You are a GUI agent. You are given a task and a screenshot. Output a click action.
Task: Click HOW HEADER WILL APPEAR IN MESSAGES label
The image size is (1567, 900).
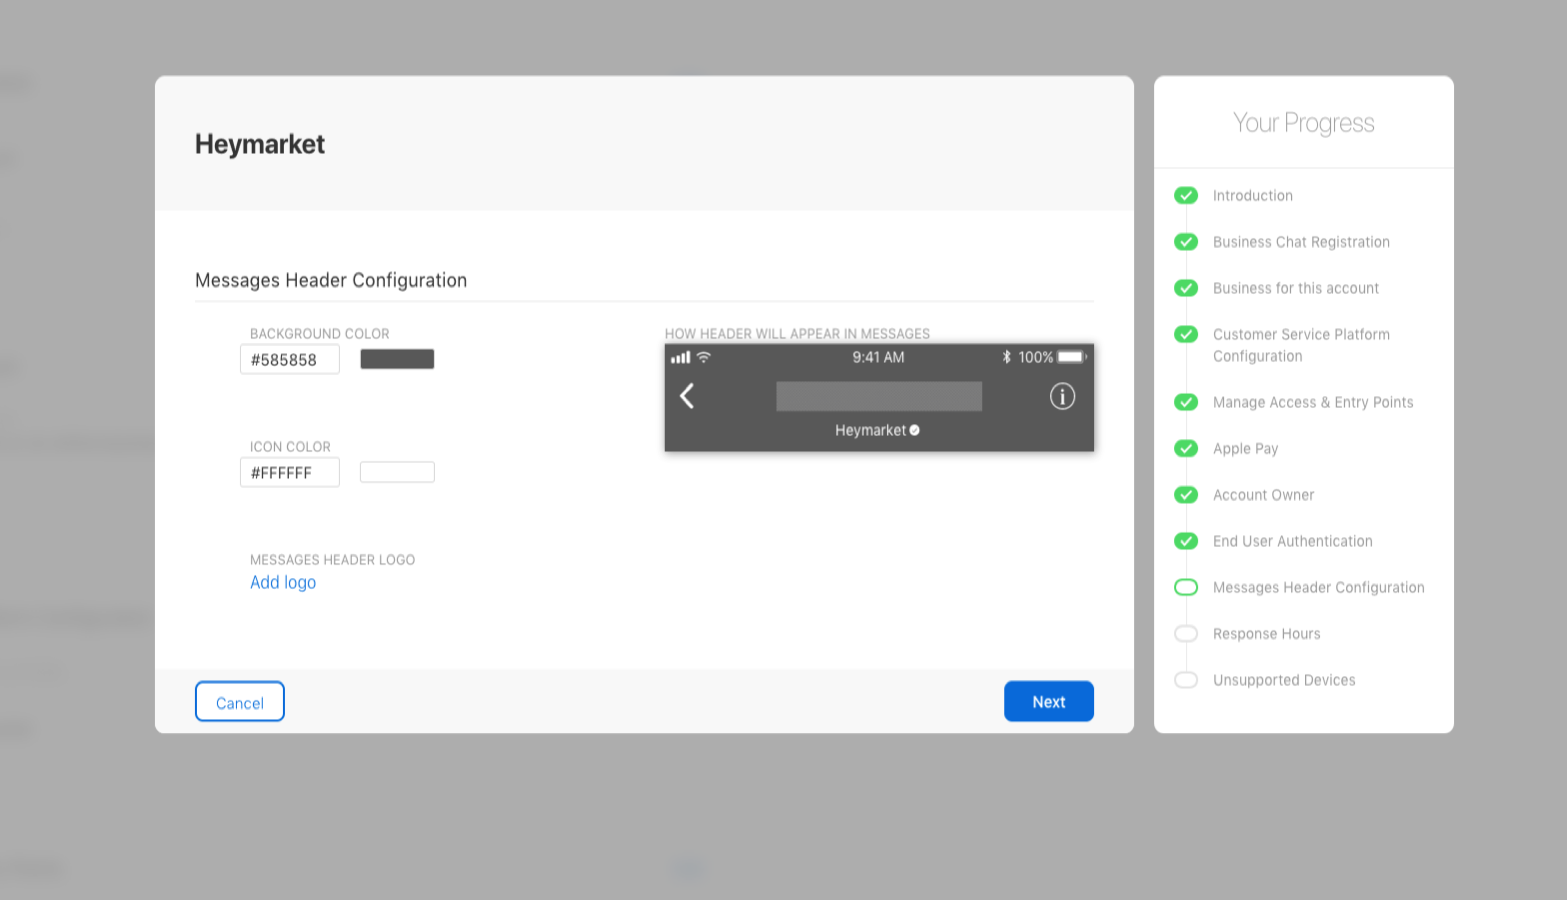pyautogui.click(x=797, y=333)
